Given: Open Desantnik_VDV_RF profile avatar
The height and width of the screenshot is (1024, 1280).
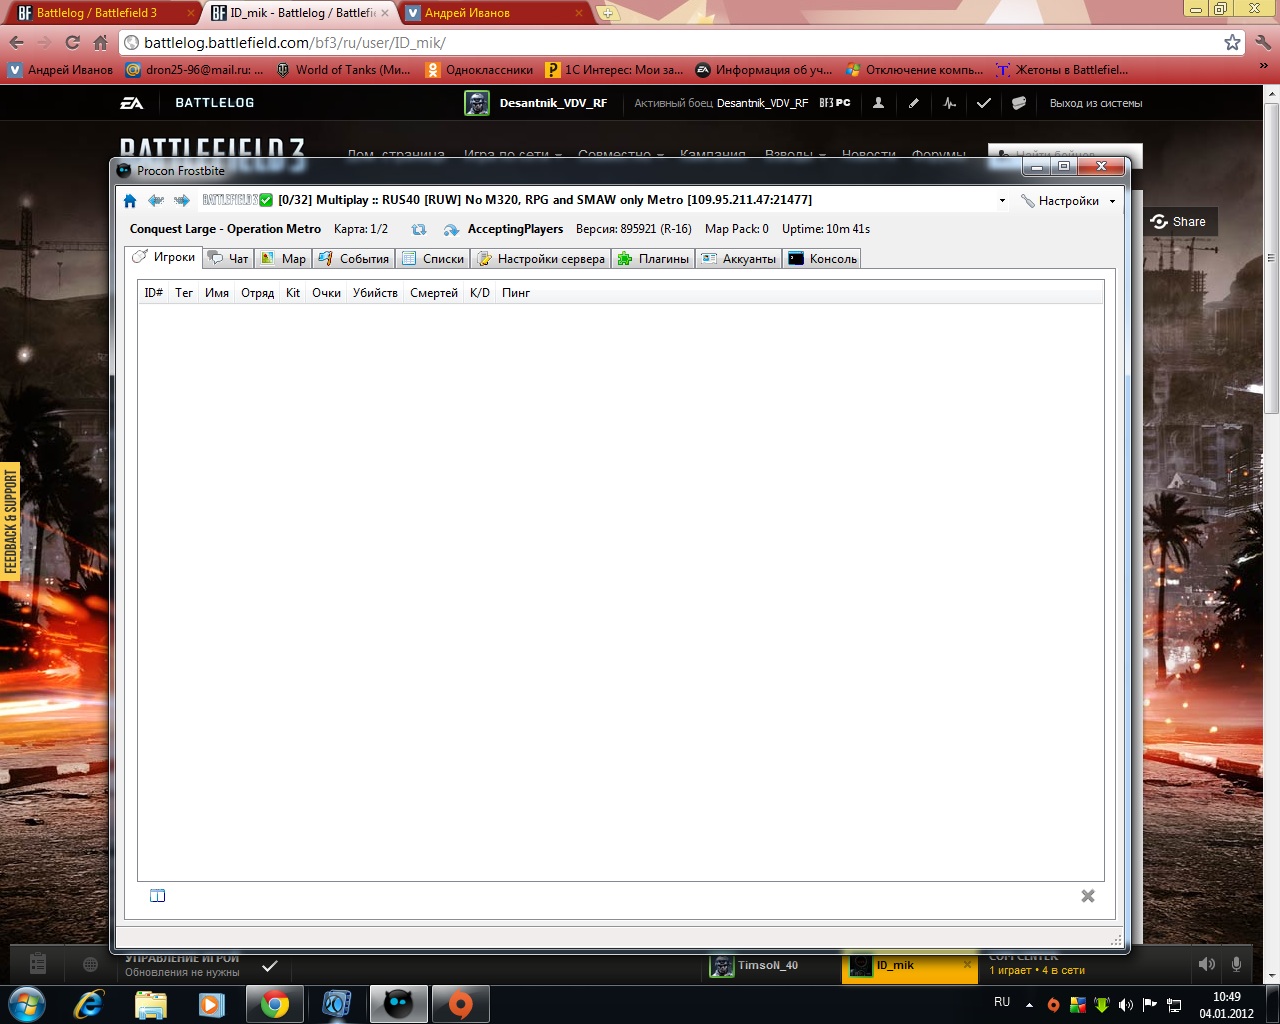Looking at the screenshot, I should pos(477,103).
